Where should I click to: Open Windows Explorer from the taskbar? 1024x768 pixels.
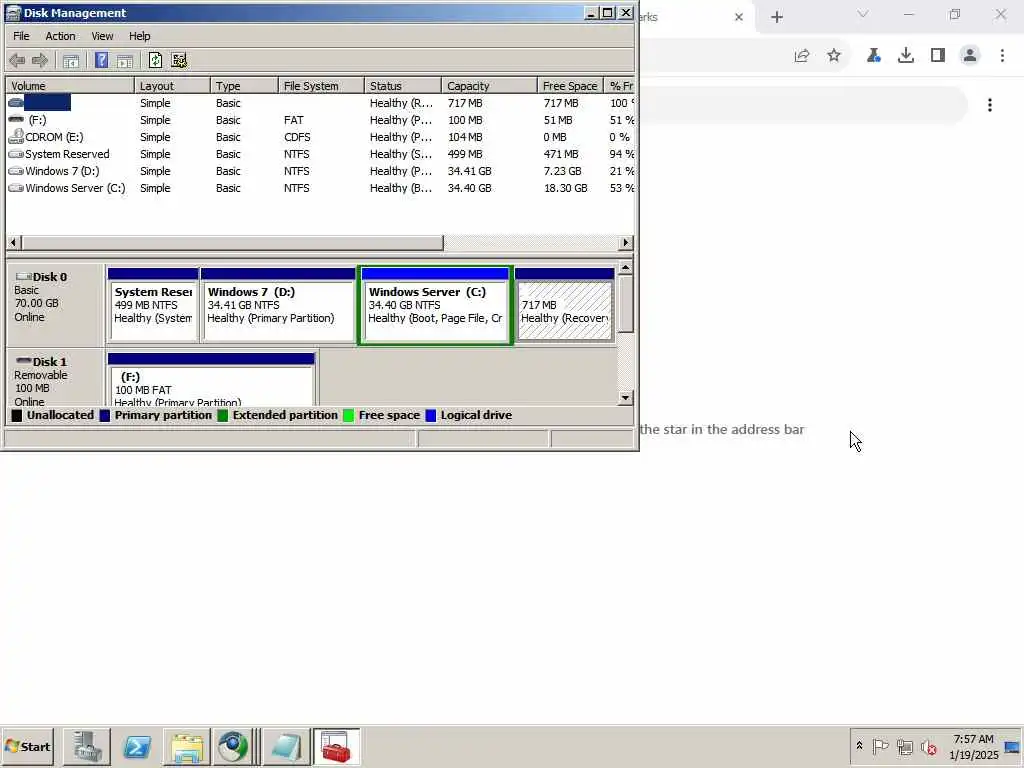[x=186, y=746]
